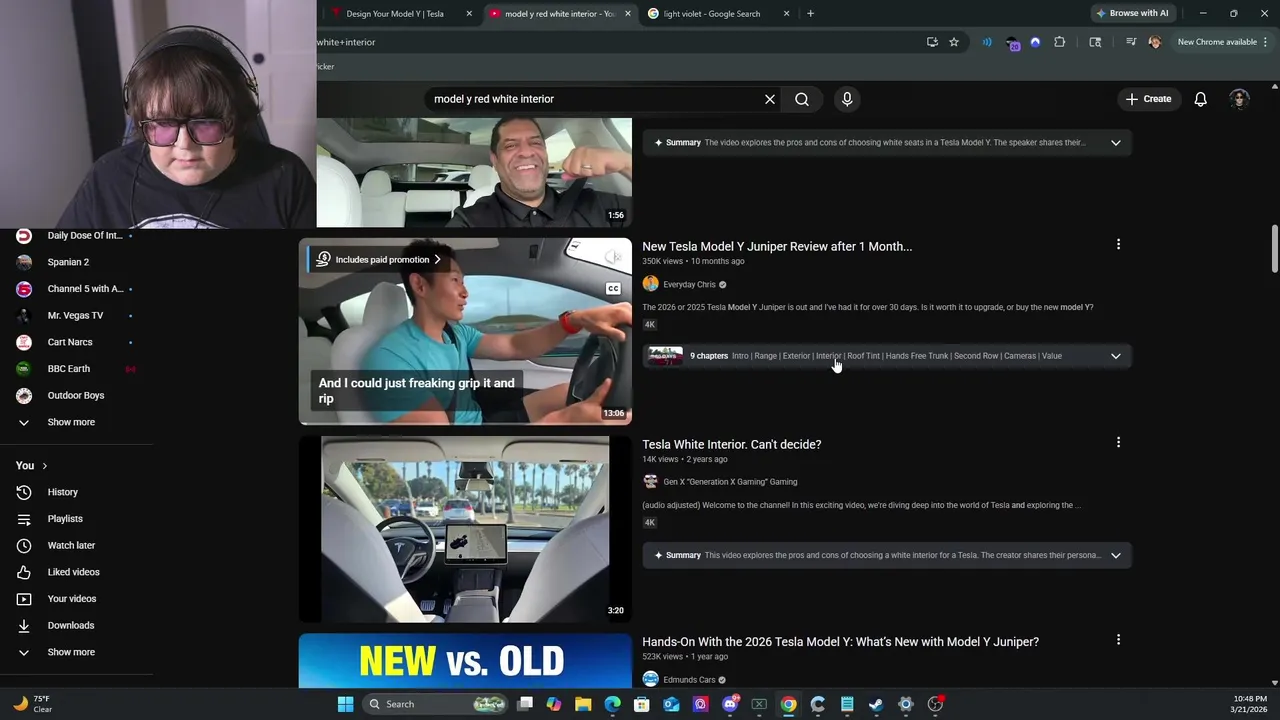Close the light violet Google Search tab

click(x=786, y=14)
